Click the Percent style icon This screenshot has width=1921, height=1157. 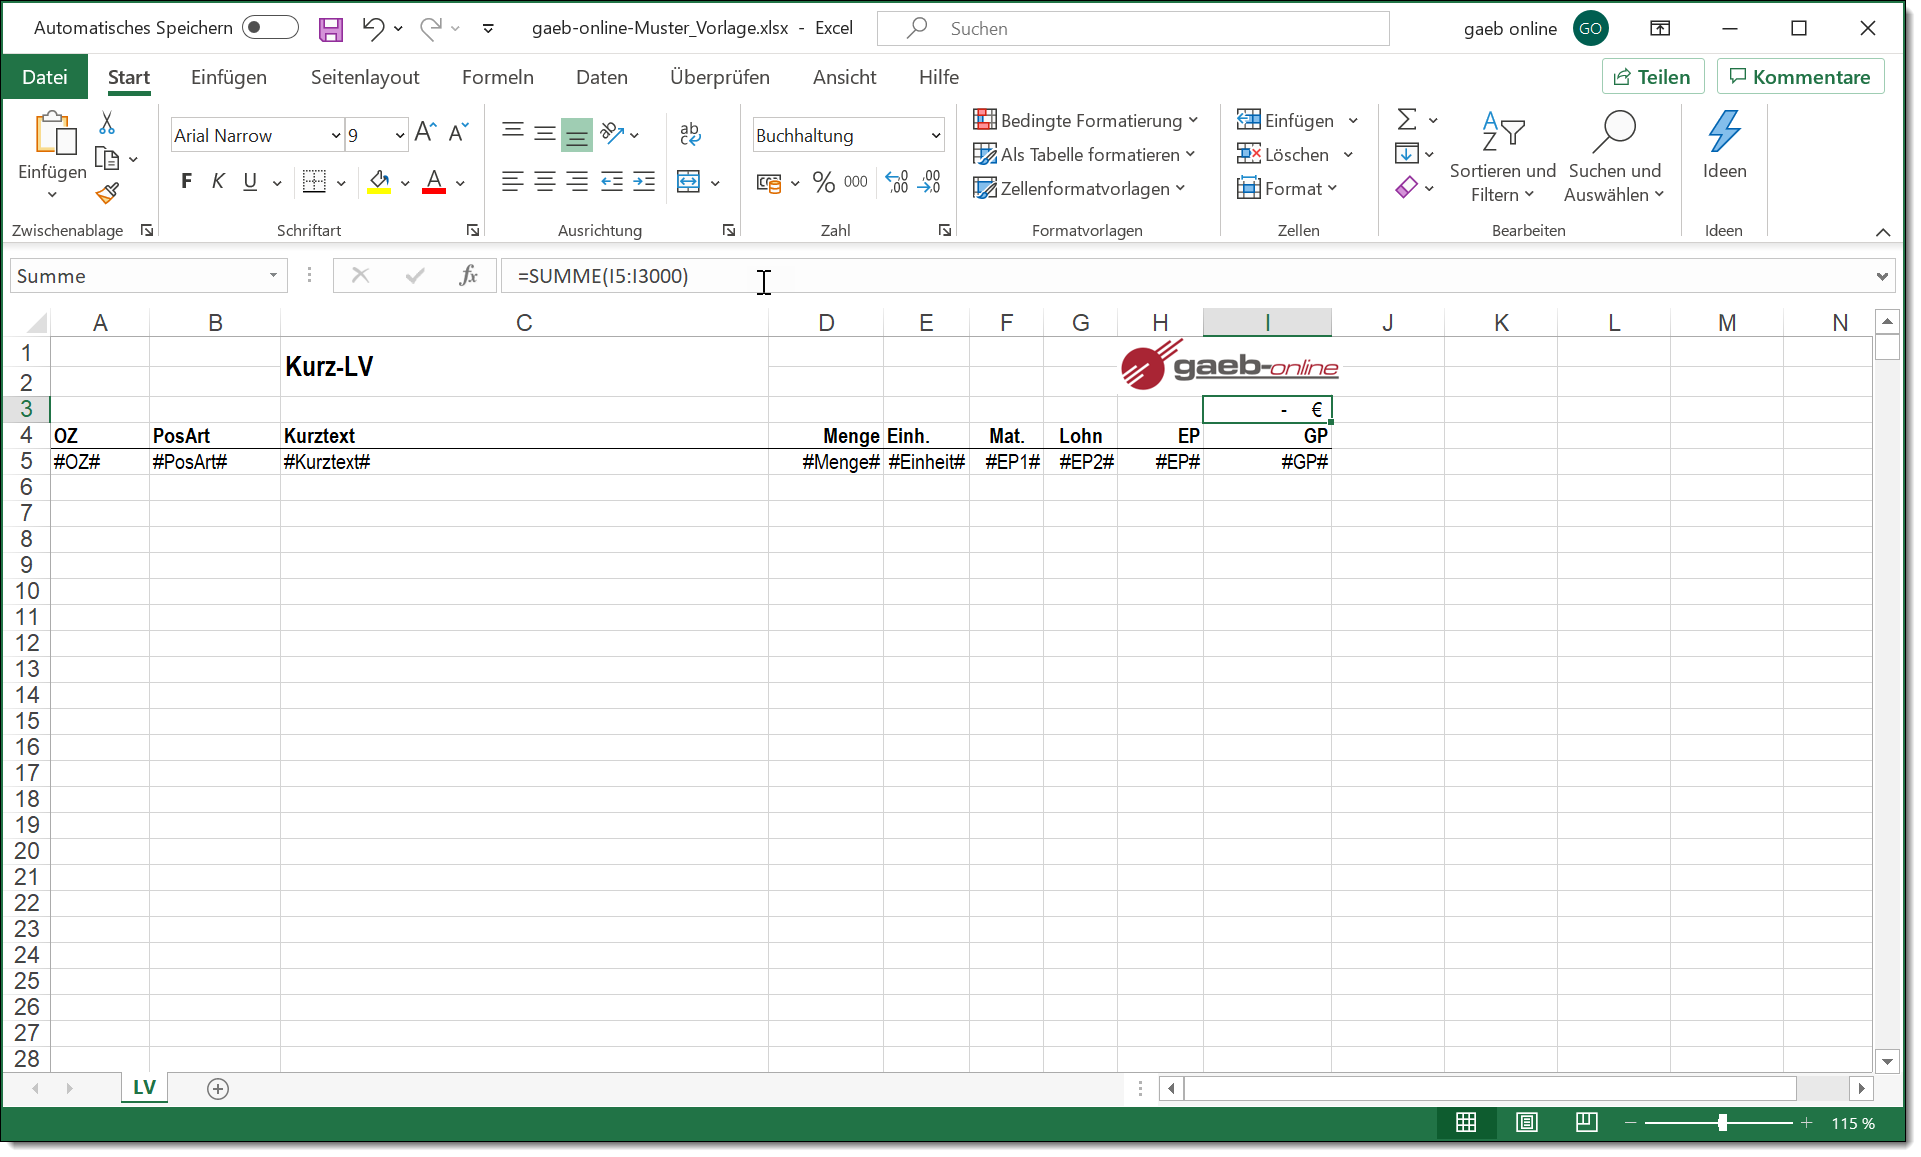[x=823, y=182]
